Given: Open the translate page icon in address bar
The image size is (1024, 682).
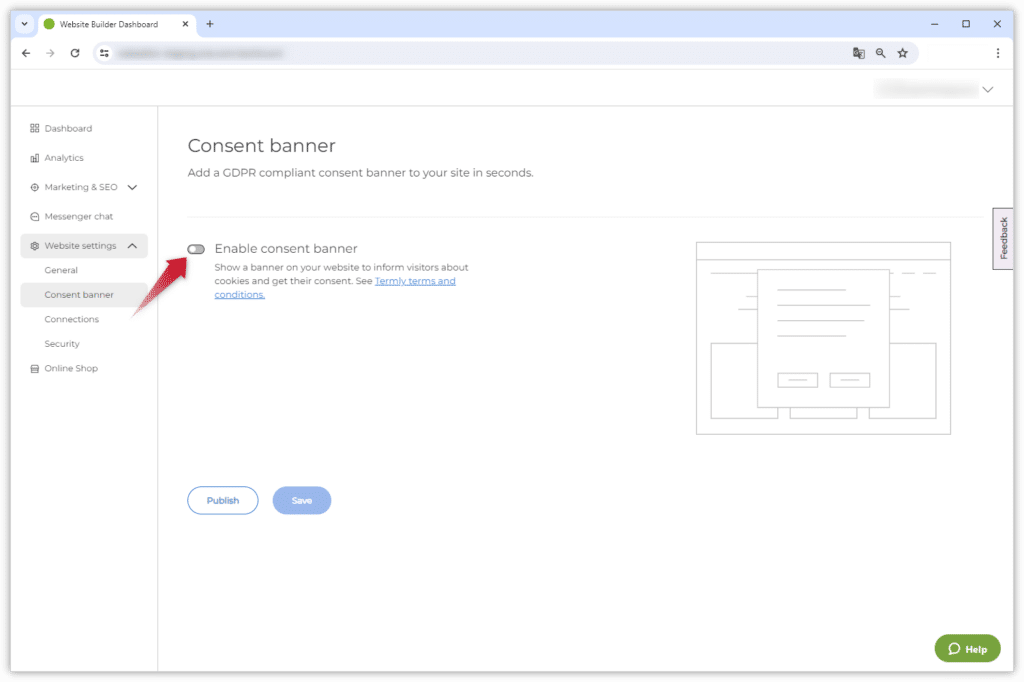Looking at the screenshot, I should tap(858, 53).
